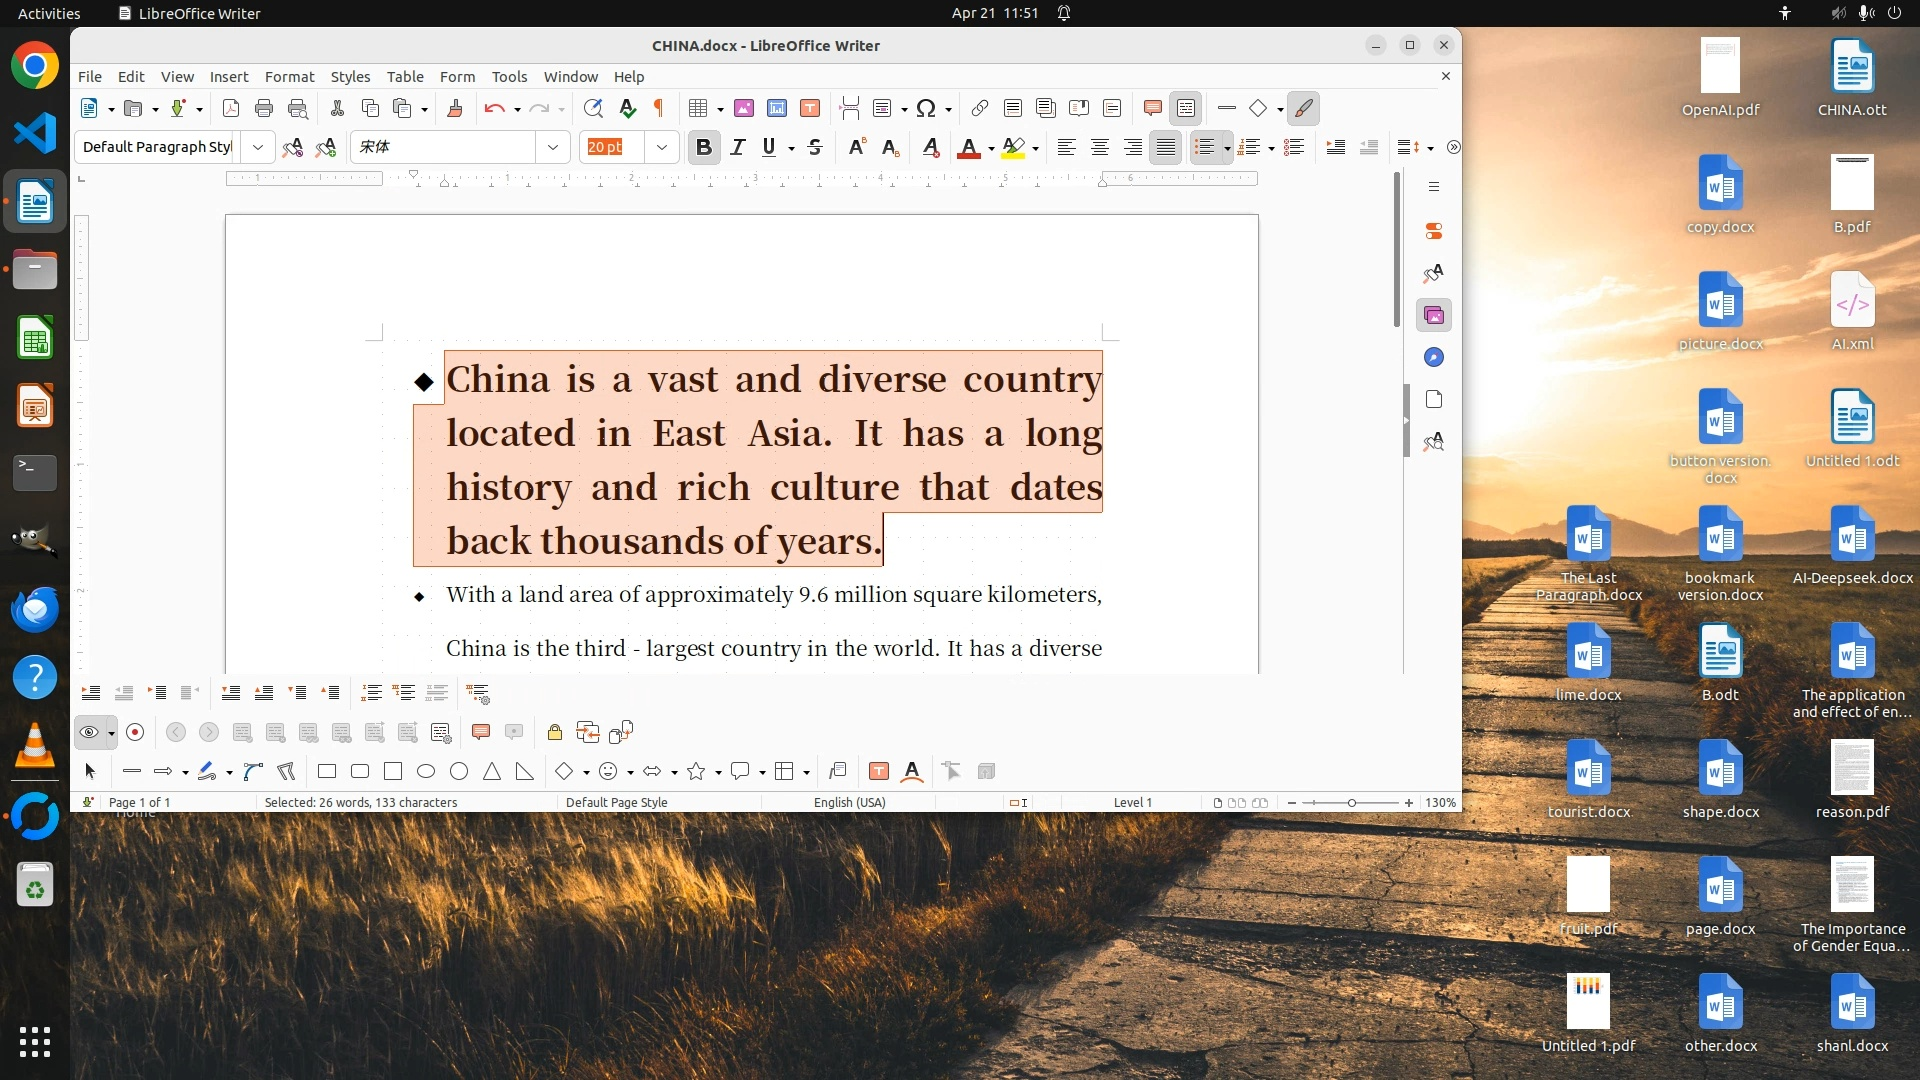
Task: Click Default Page Style in status bar
Action: pyautogui.click(x=616, y=802)
